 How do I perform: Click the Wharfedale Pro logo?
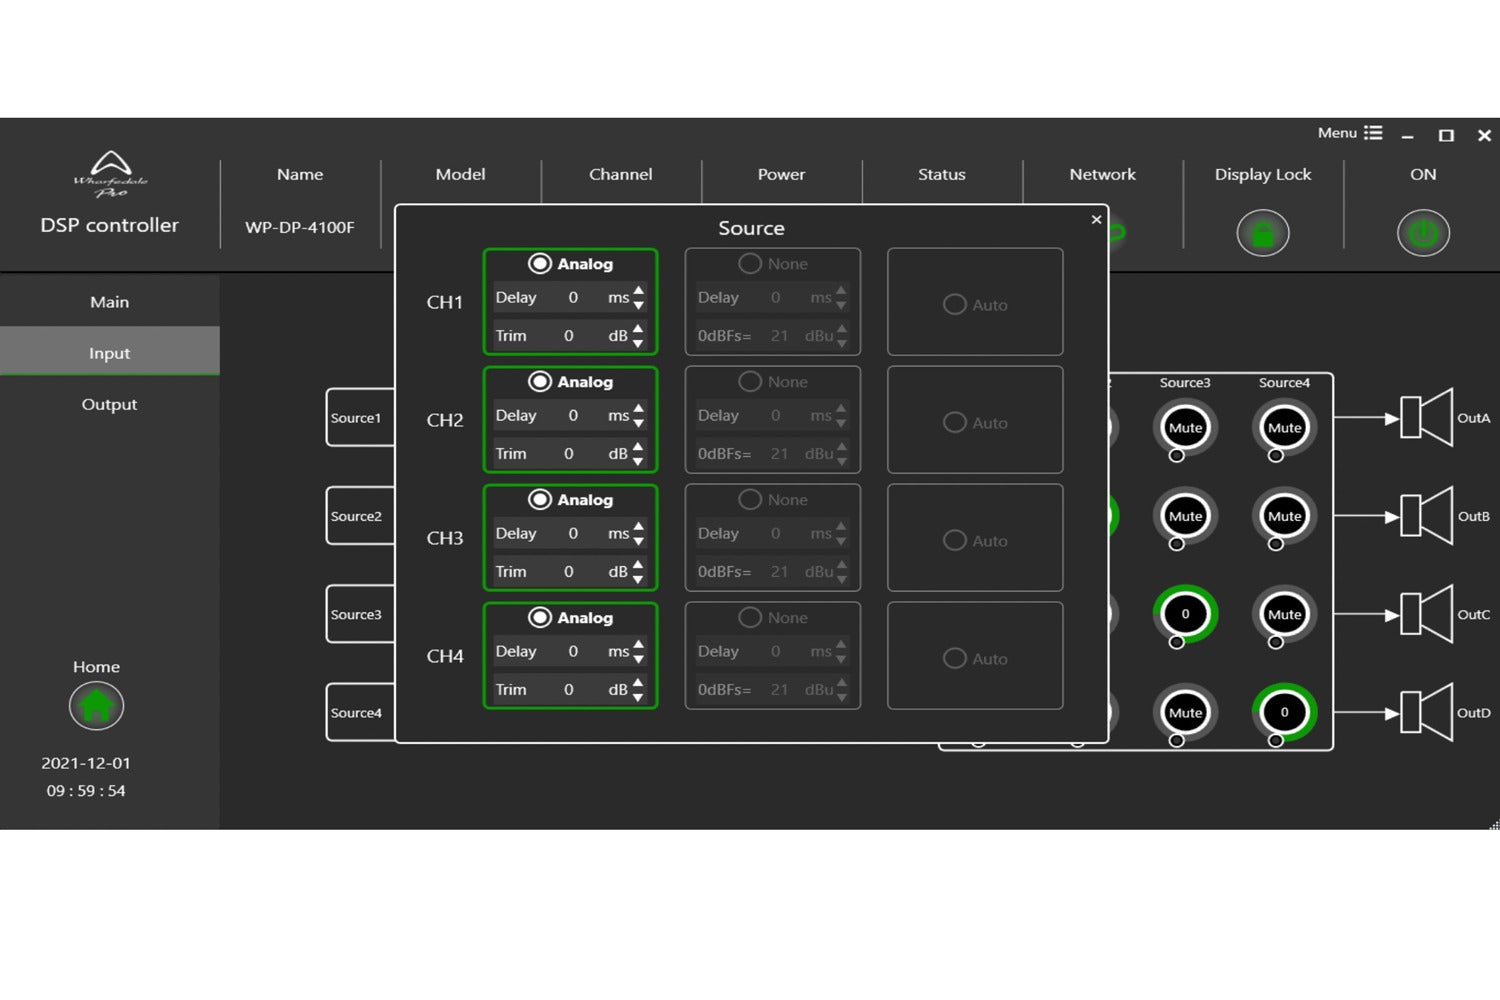[x=110, y=174]
